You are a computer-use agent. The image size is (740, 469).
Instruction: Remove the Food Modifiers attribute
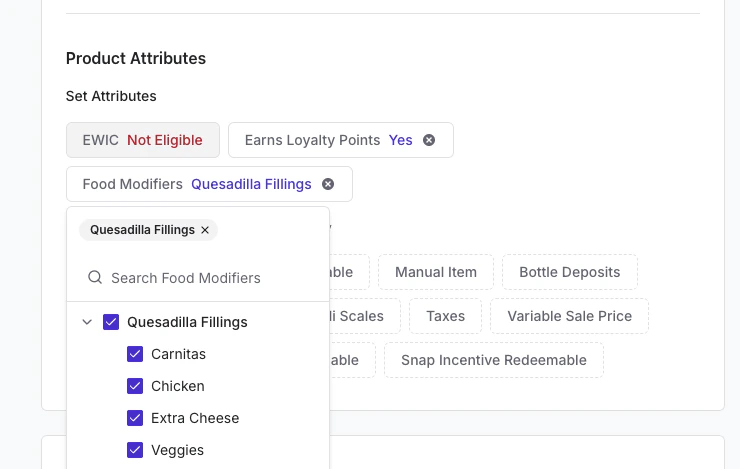328,184
